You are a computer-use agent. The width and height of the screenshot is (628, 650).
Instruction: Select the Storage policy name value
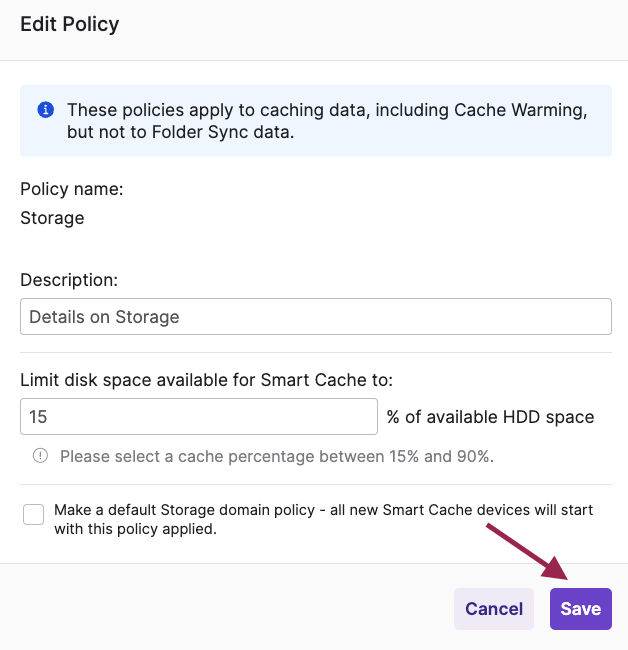[x=52, y=218]
